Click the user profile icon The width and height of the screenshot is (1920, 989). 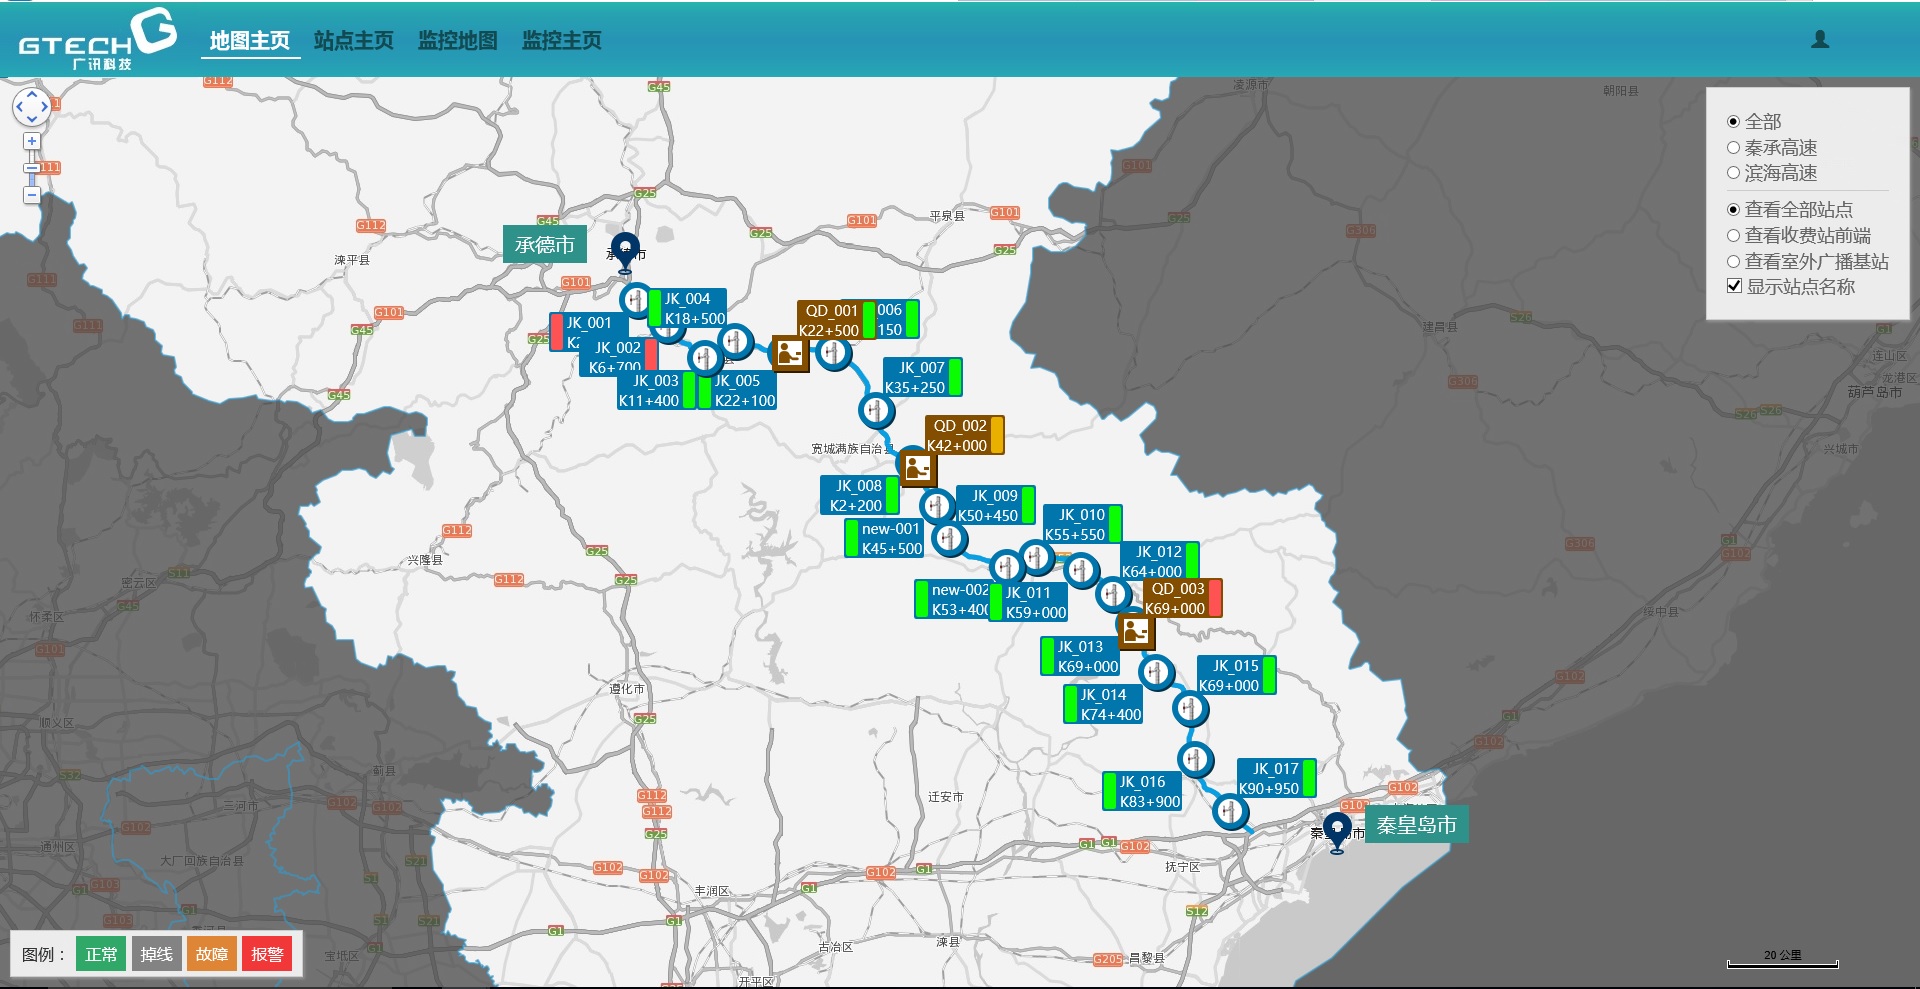point(1820,39)
